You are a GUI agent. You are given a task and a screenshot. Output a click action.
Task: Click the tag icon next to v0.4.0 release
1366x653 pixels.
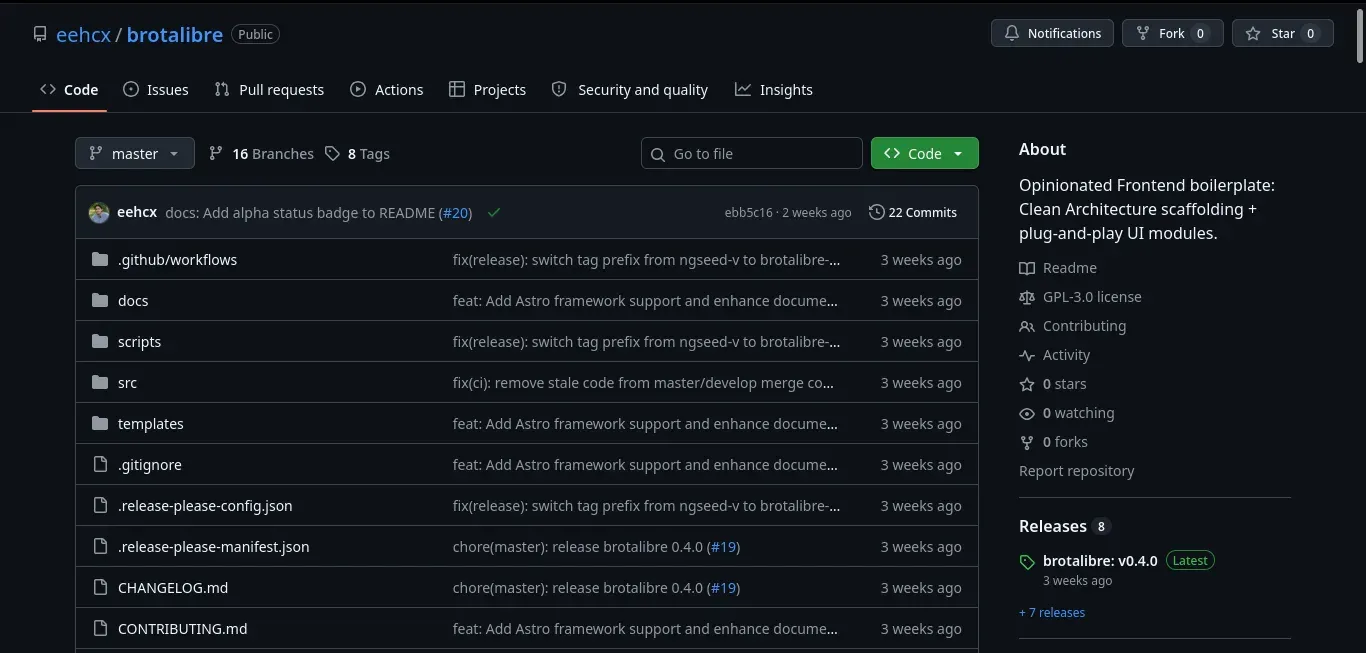click(1027, 562)
